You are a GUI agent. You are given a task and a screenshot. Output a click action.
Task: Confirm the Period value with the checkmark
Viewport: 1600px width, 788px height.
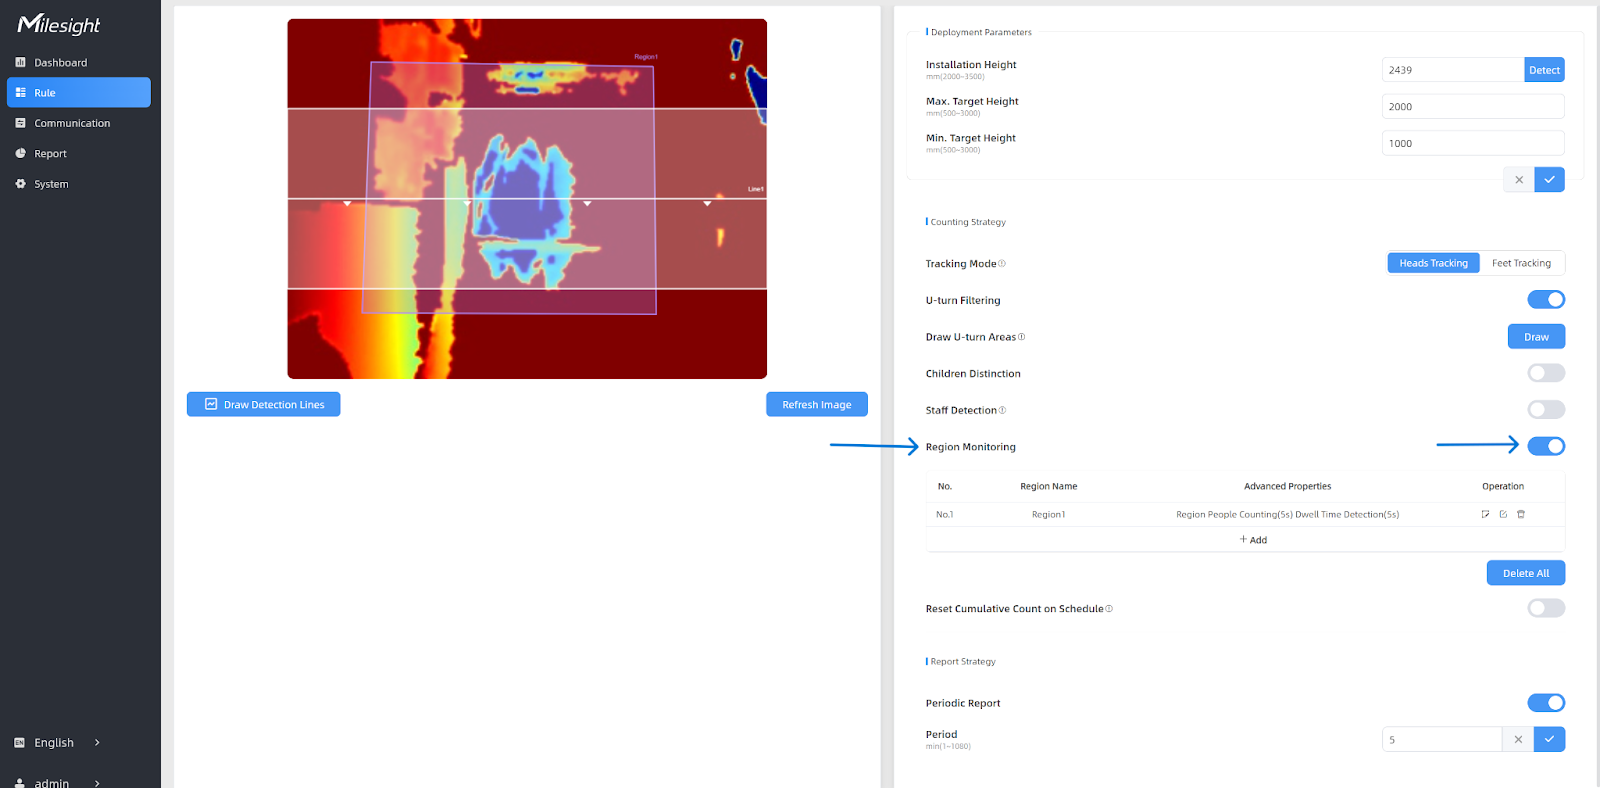tap(1549, 739)
